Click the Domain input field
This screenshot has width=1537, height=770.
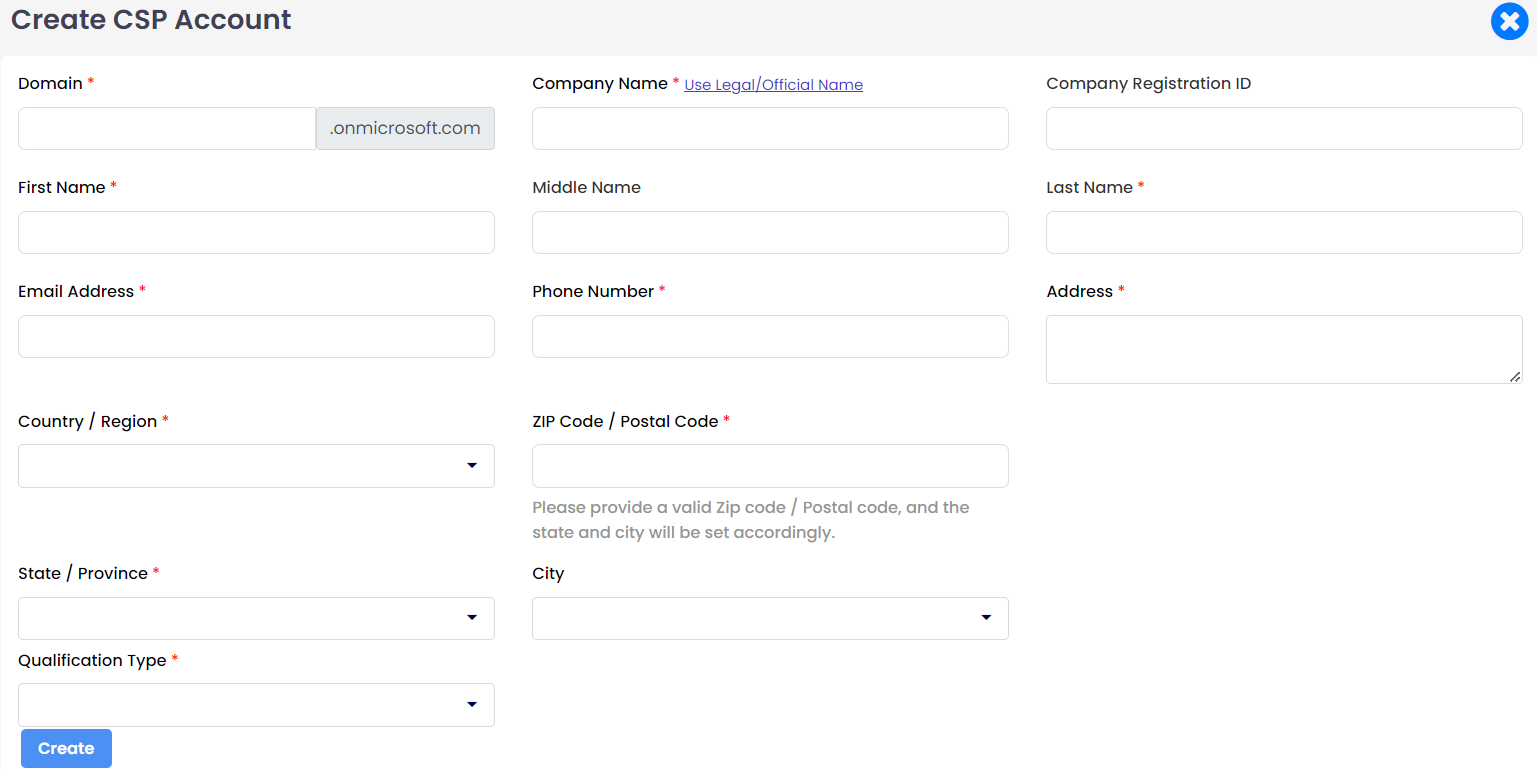[167, 129]
